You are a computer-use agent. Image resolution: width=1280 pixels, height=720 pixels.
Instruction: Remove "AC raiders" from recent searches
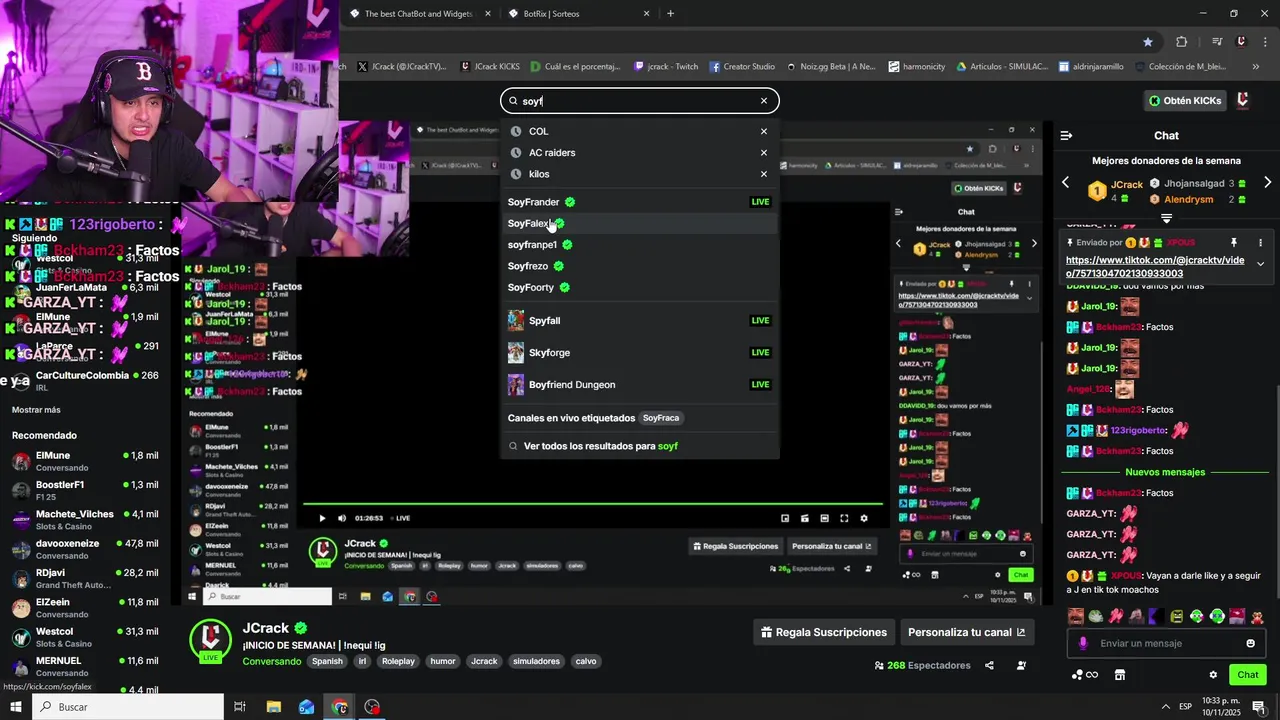[x=764, y=153]
